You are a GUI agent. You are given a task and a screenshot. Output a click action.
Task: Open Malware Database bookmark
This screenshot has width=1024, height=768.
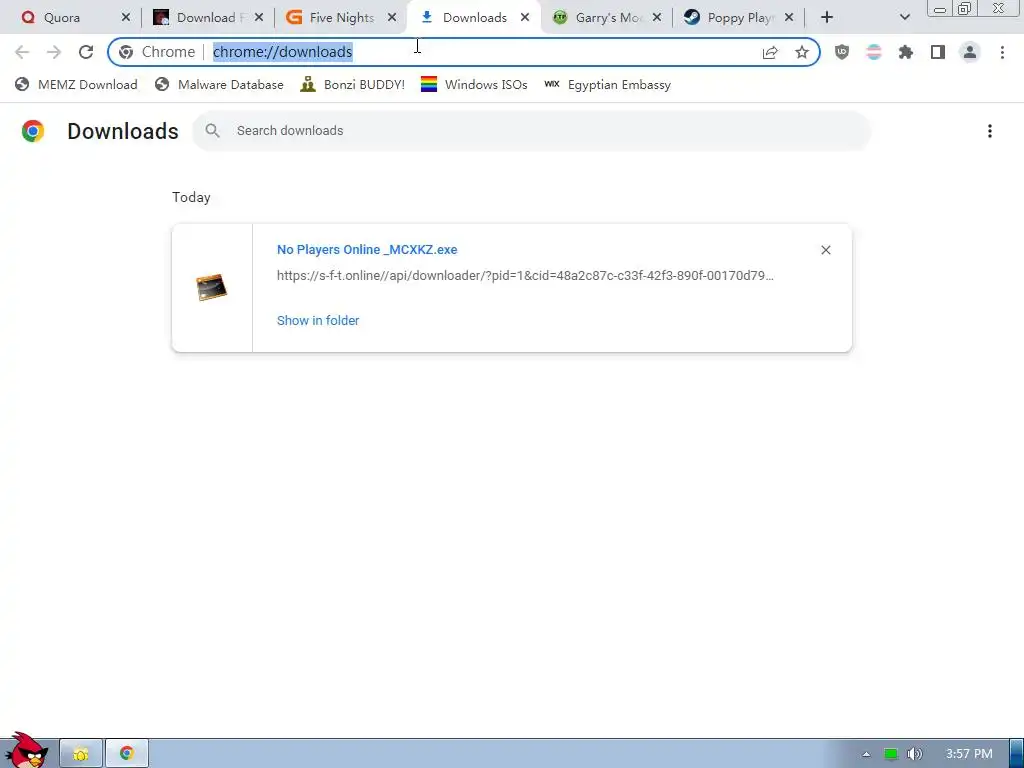coord(219,84)
